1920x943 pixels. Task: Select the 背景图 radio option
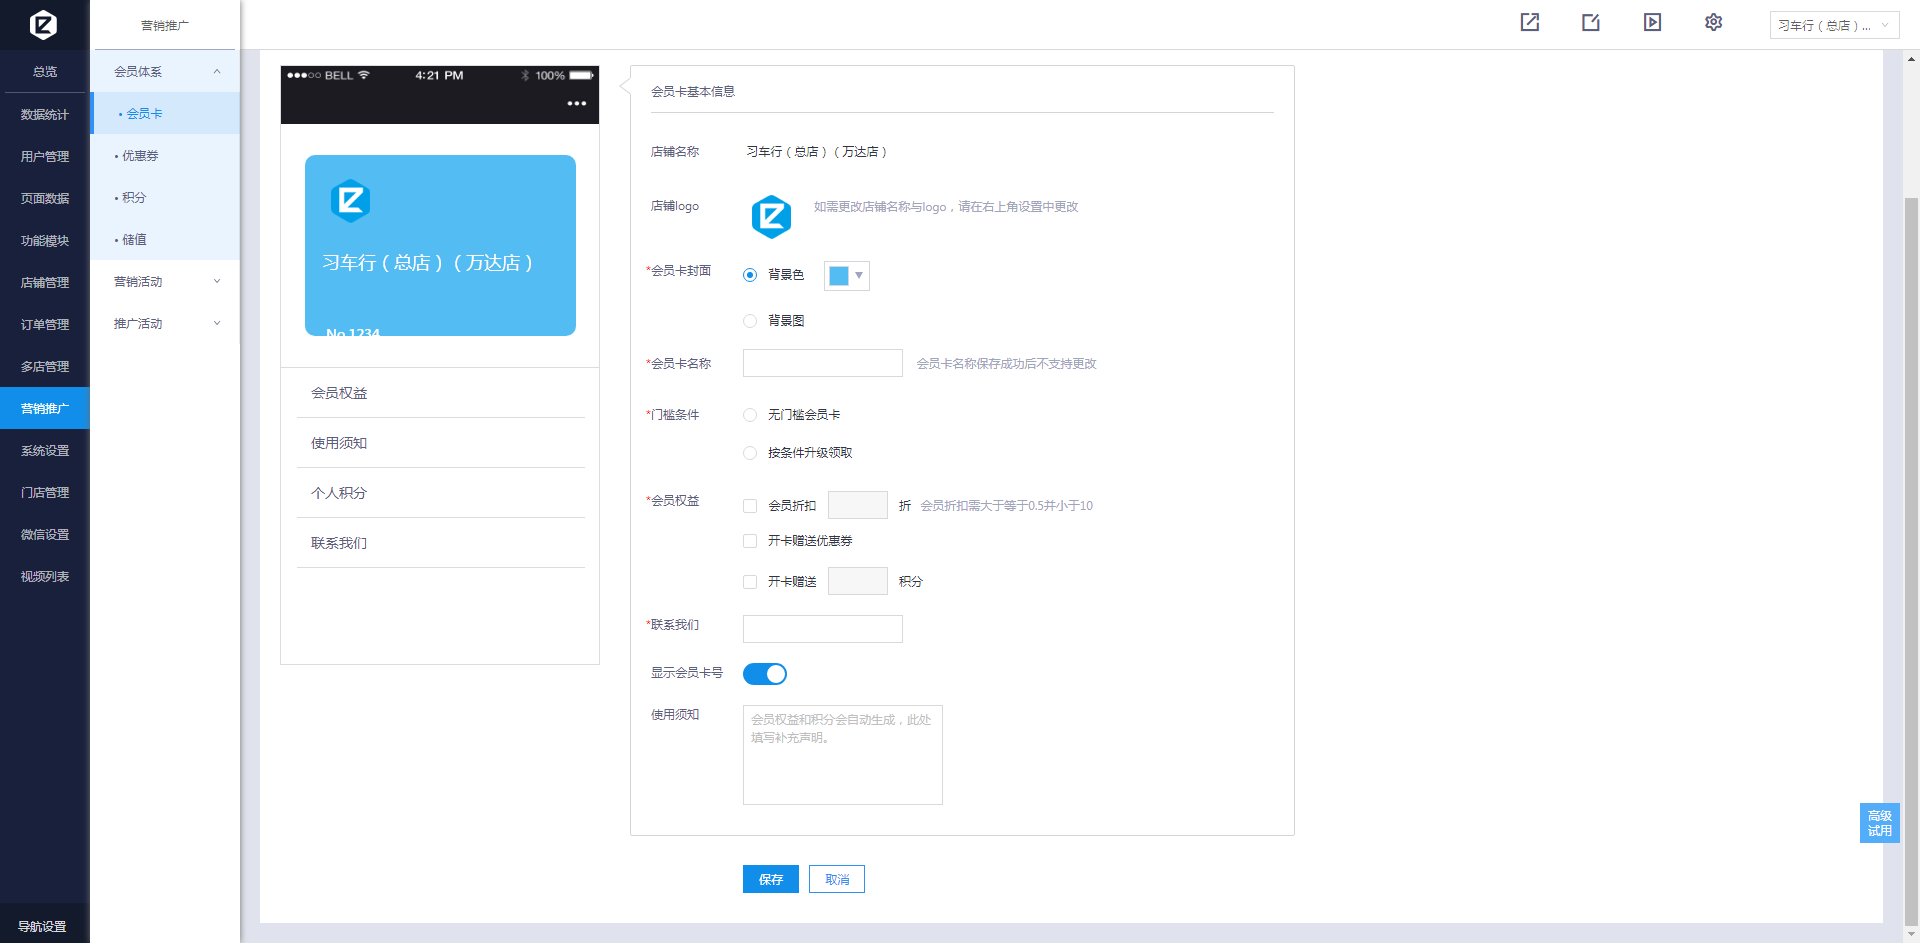(x=750, y=321)
